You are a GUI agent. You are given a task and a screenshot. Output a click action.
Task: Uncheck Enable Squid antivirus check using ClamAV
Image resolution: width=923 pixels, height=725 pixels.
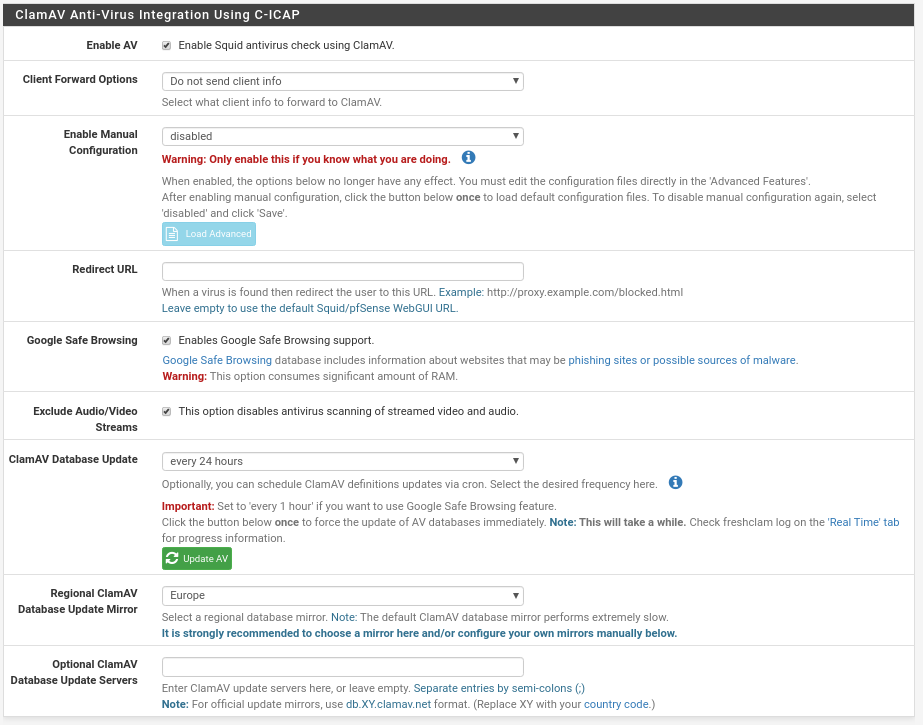166,44
